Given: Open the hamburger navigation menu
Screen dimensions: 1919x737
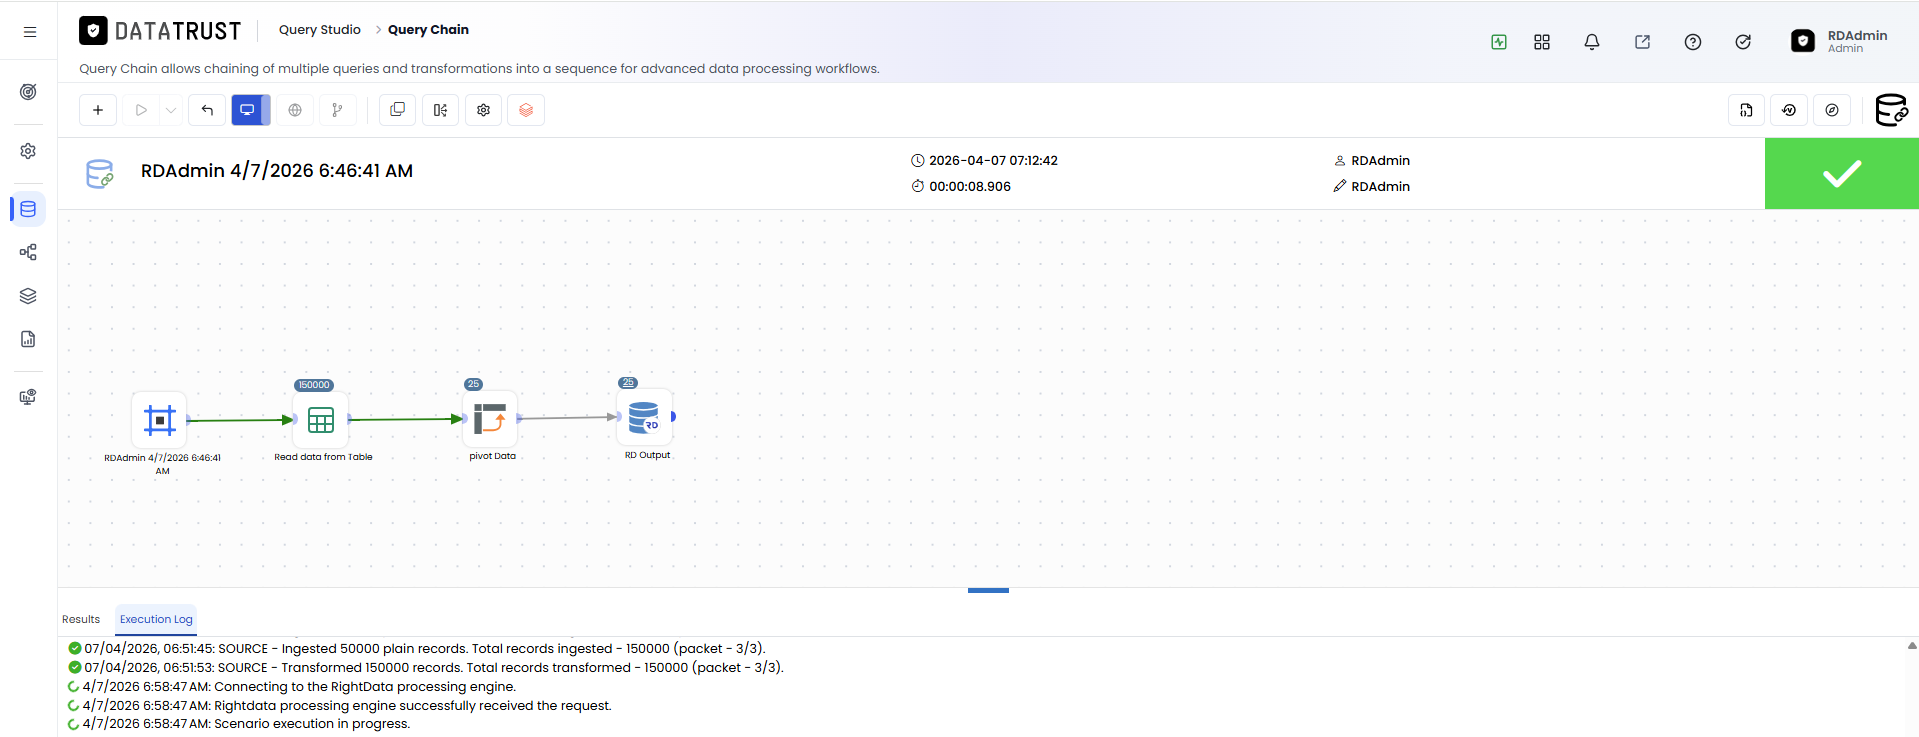Looking at the screenshot, I should [30, 32].
